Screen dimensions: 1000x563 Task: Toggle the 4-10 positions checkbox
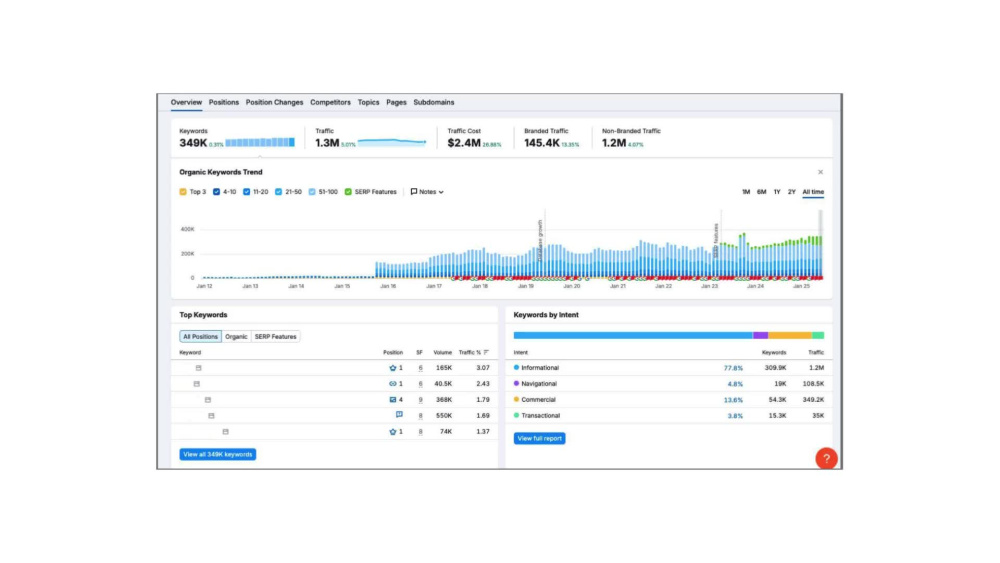(216, 191)
